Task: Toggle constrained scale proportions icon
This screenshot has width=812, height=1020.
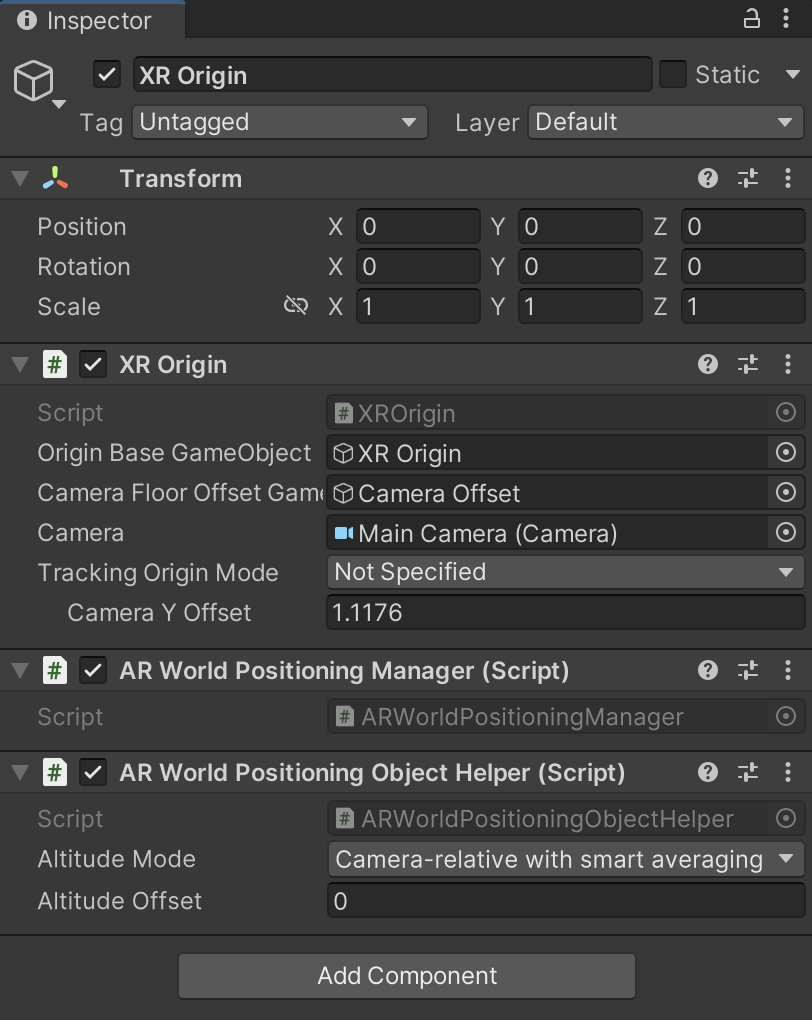Action: pos(296,306)
